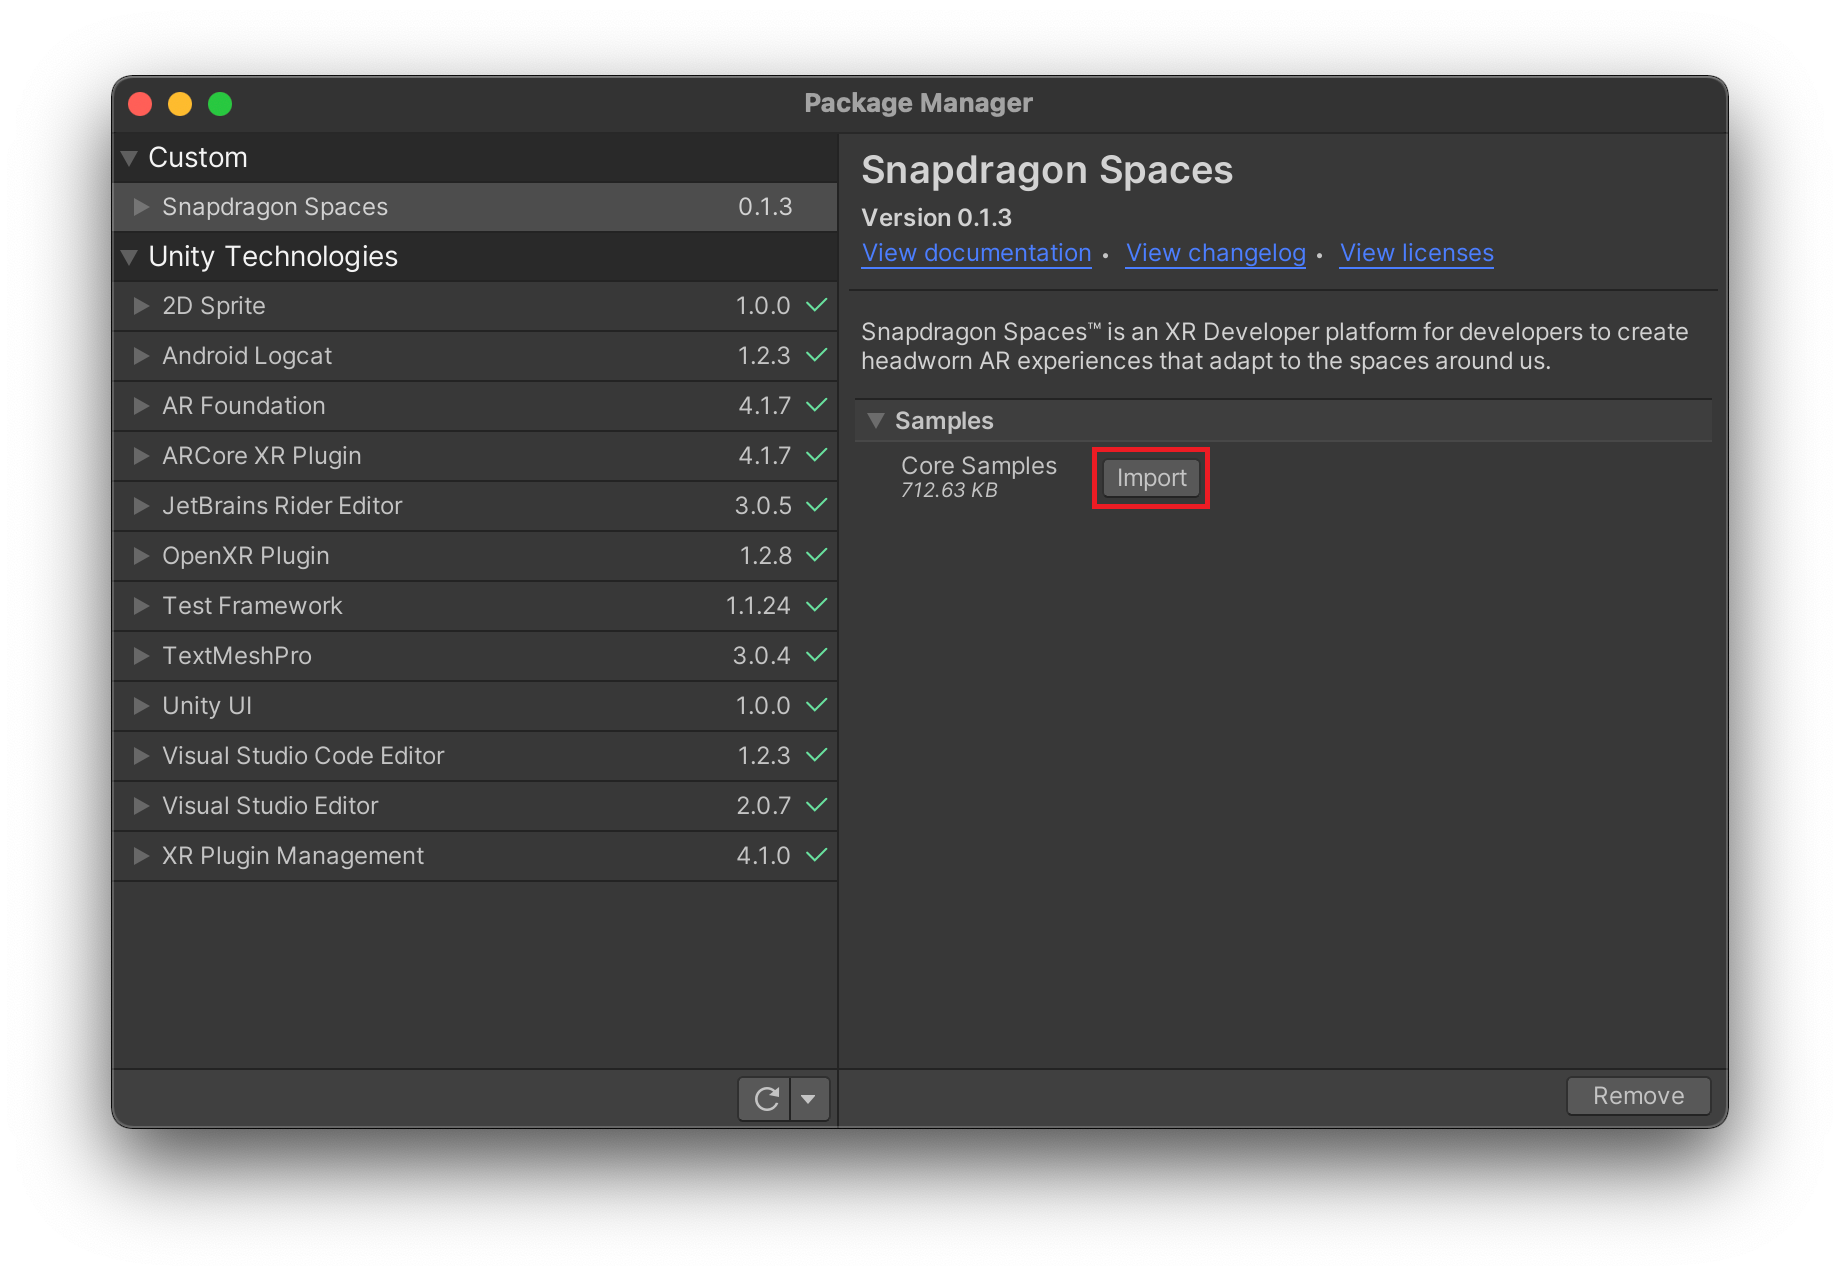The width and height of the screenshot is (1840, 1276).
Task: Open the View documentation link
Action: click(x=977, y=253)
